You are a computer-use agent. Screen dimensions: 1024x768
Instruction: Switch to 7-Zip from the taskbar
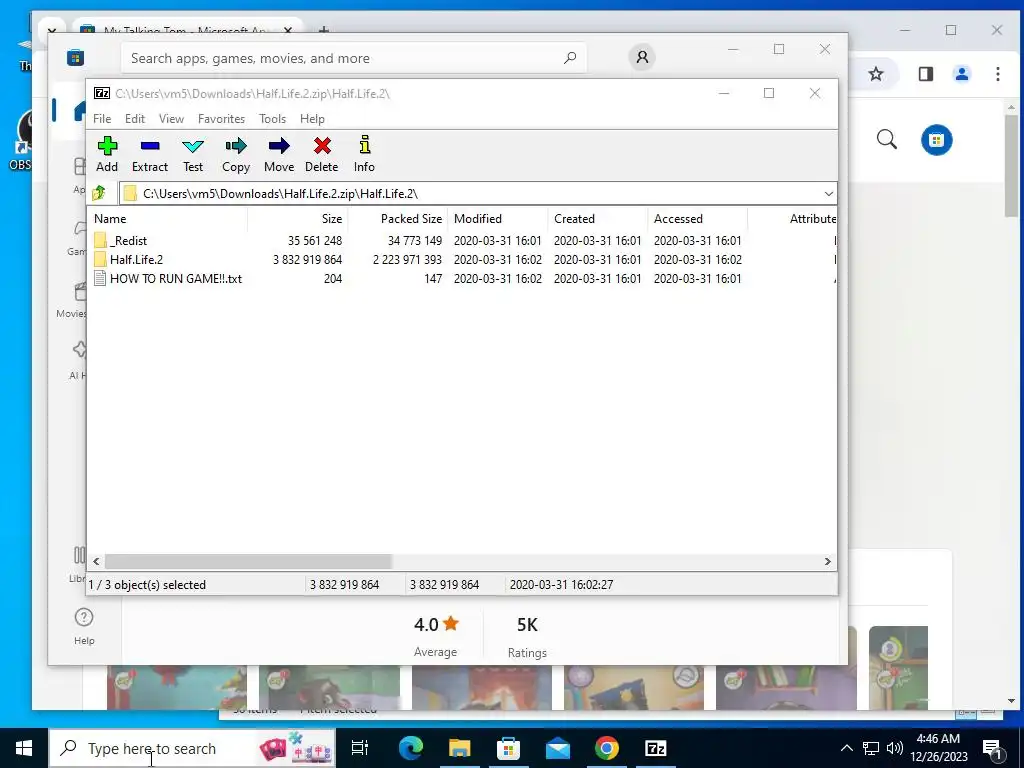(655, 748)
